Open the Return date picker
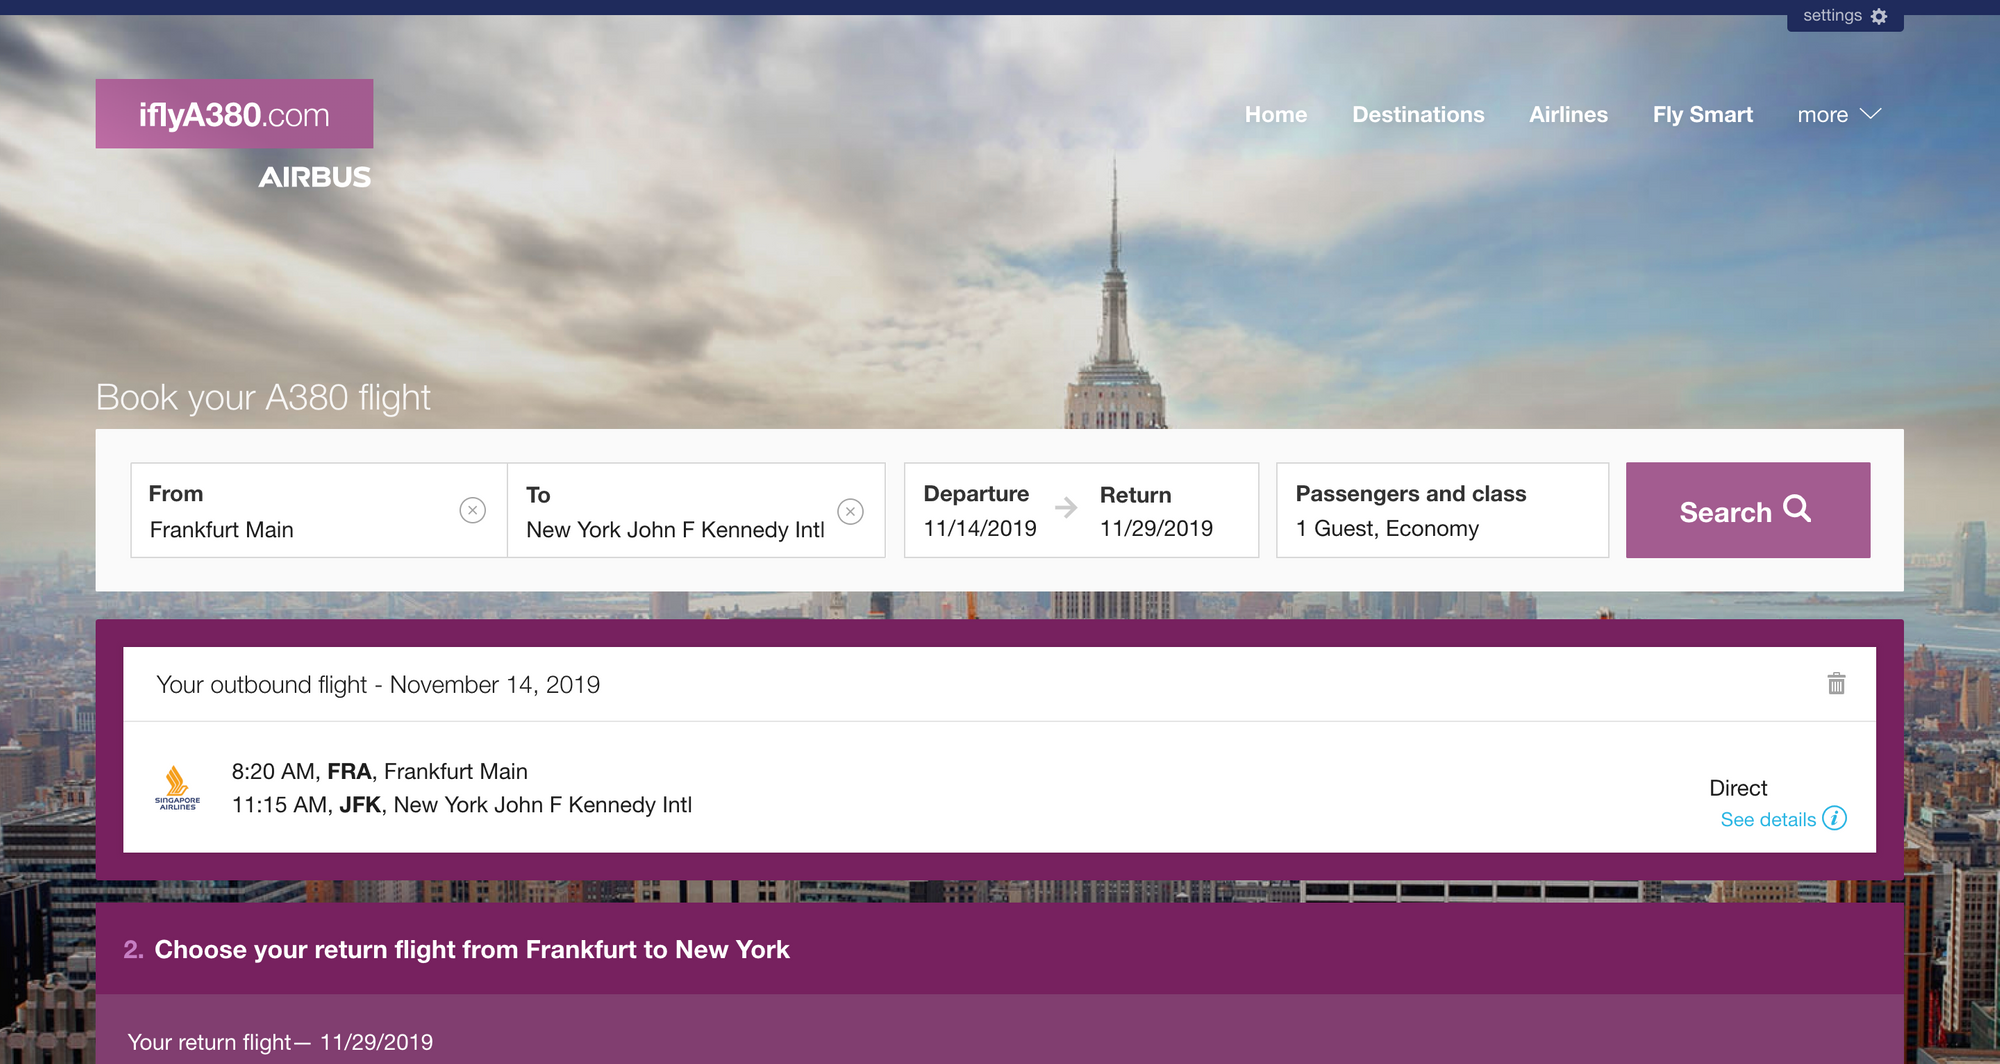Viewport: 2000px width, 1064px height. click(x=1157, y=511)
